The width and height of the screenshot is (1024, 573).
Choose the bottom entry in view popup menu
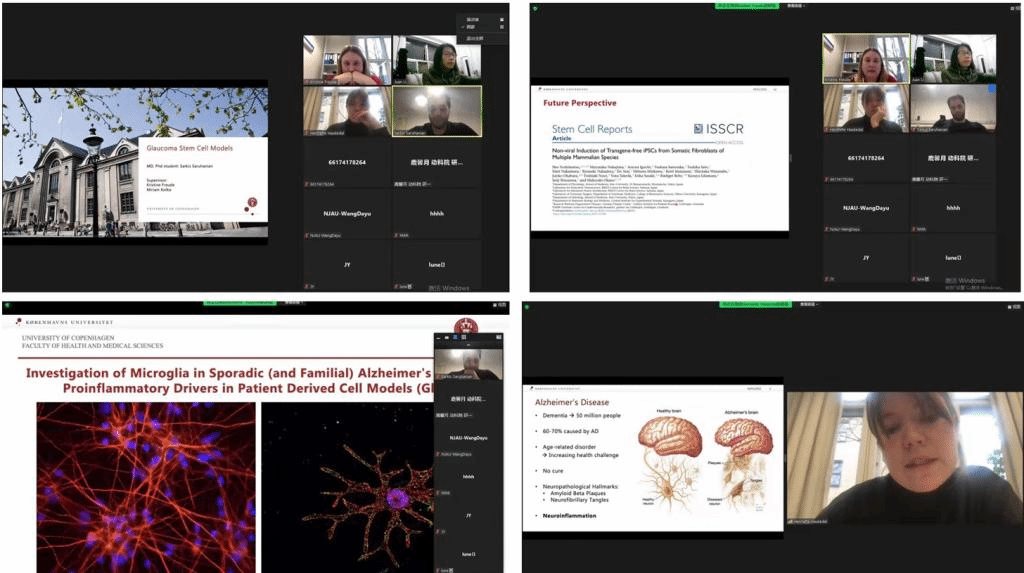pos(472,38)
